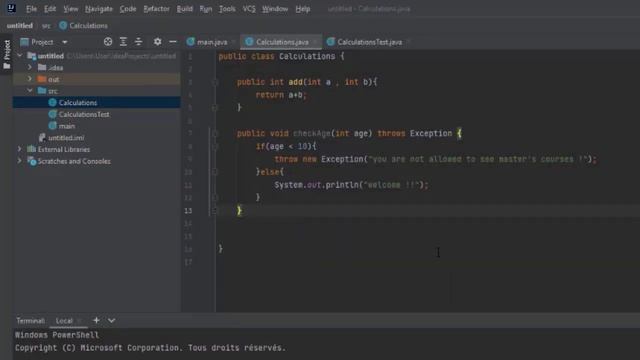Fold the if block at line 8

coord(215,146)
